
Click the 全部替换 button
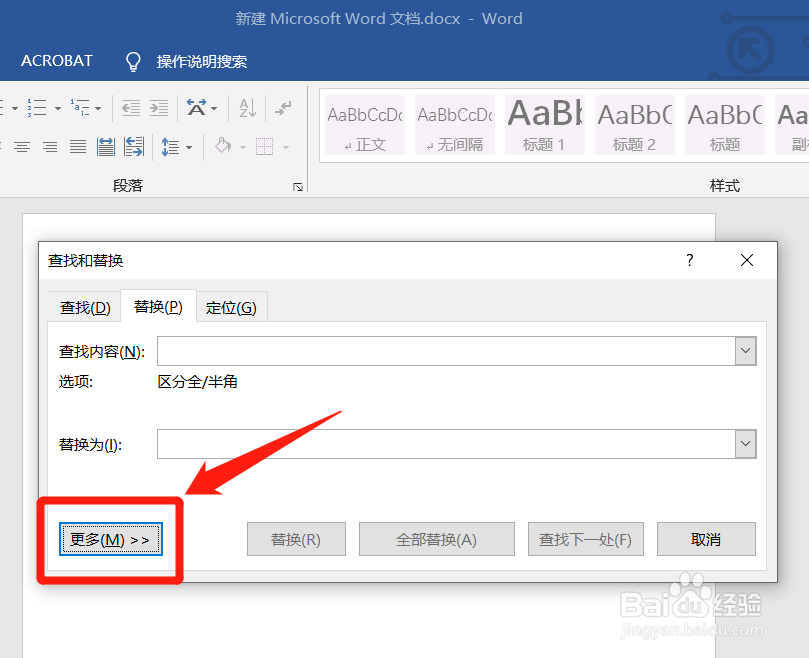point(436,539)
